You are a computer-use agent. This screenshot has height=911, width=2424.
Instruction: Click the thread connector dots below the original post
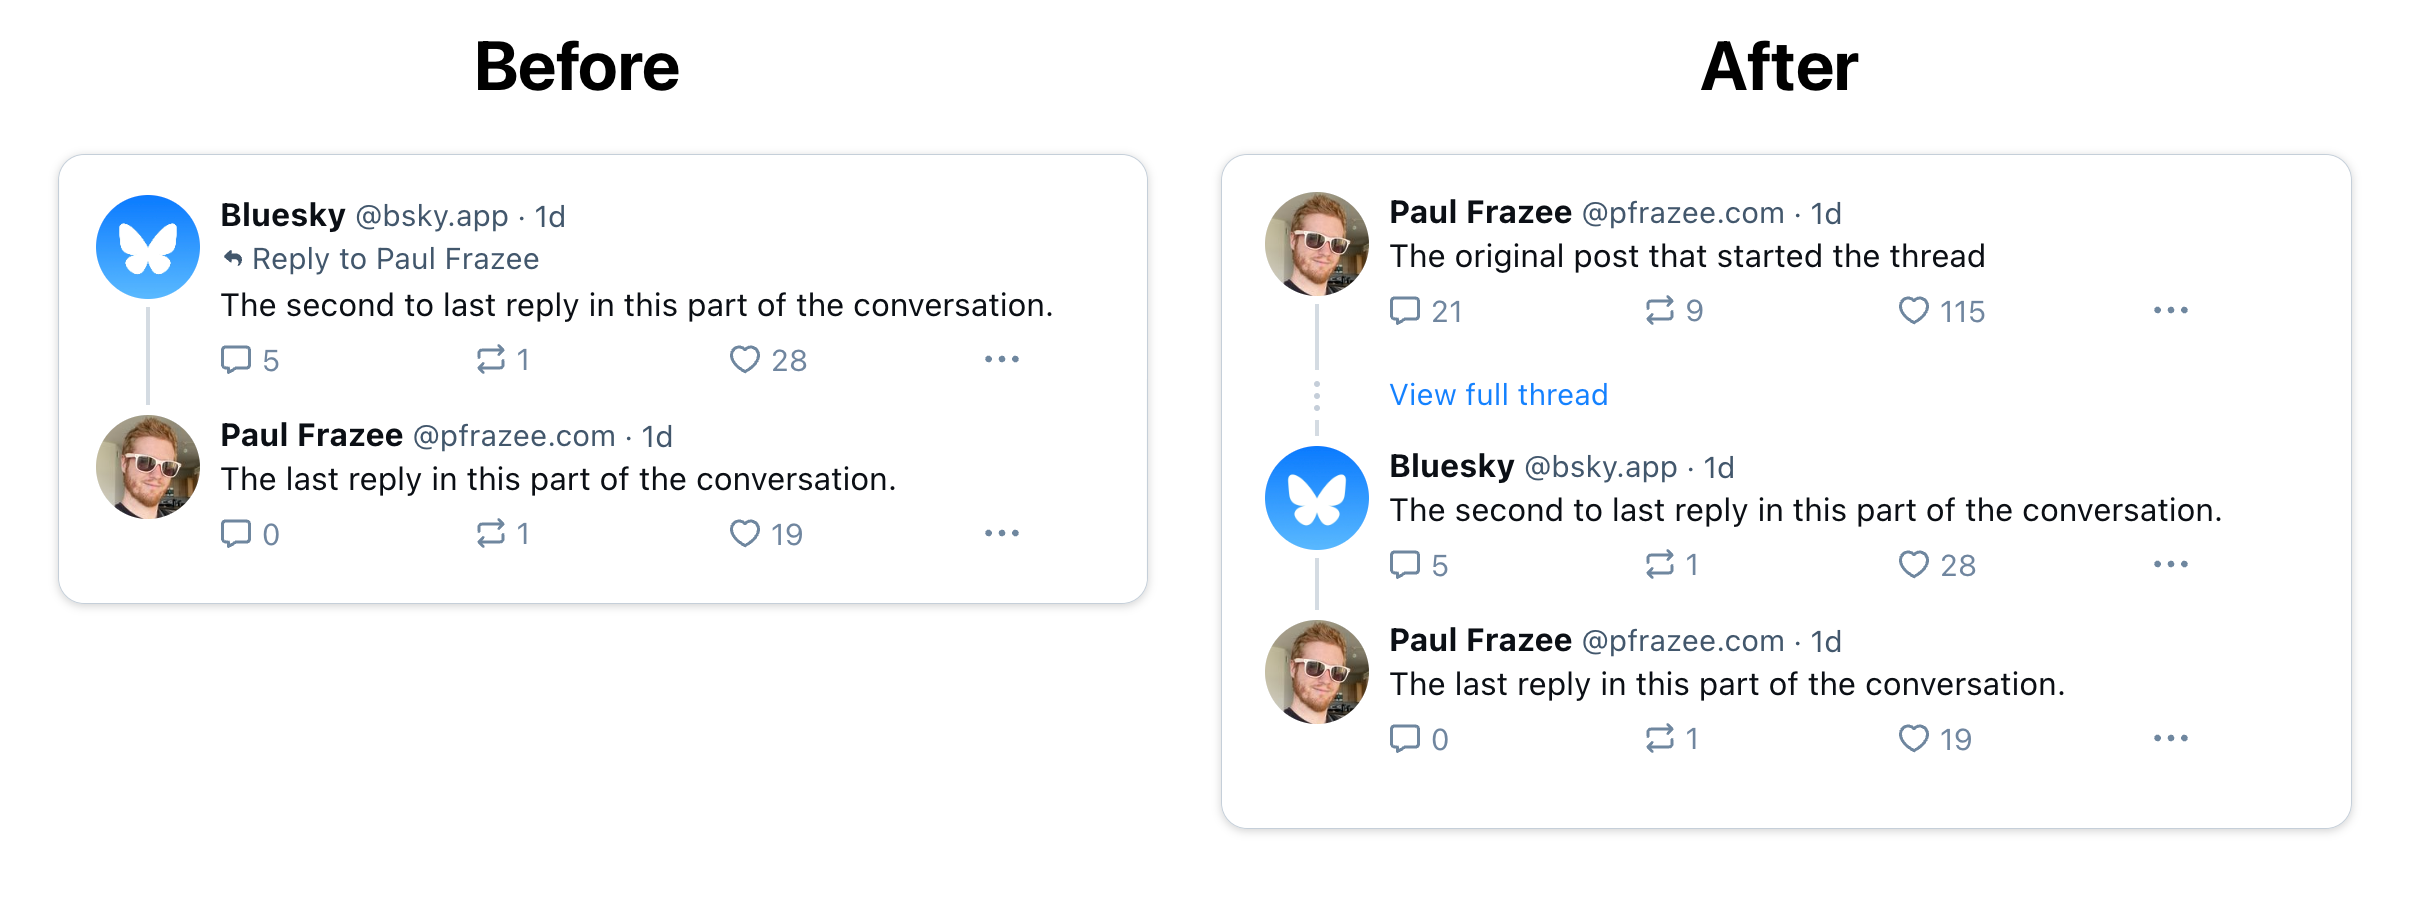(x=1316, y=394)
